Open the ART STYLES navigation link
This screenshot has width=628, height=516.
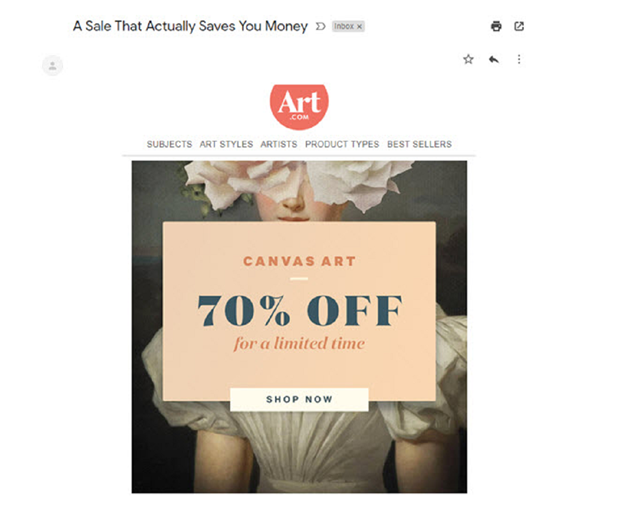[x=226, y=144]
